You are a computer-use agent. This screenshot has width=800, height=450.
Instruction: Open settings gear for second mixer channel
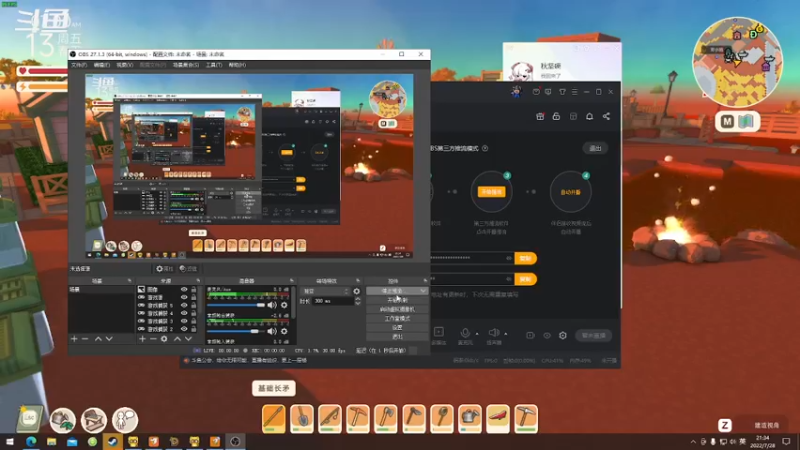284,331
